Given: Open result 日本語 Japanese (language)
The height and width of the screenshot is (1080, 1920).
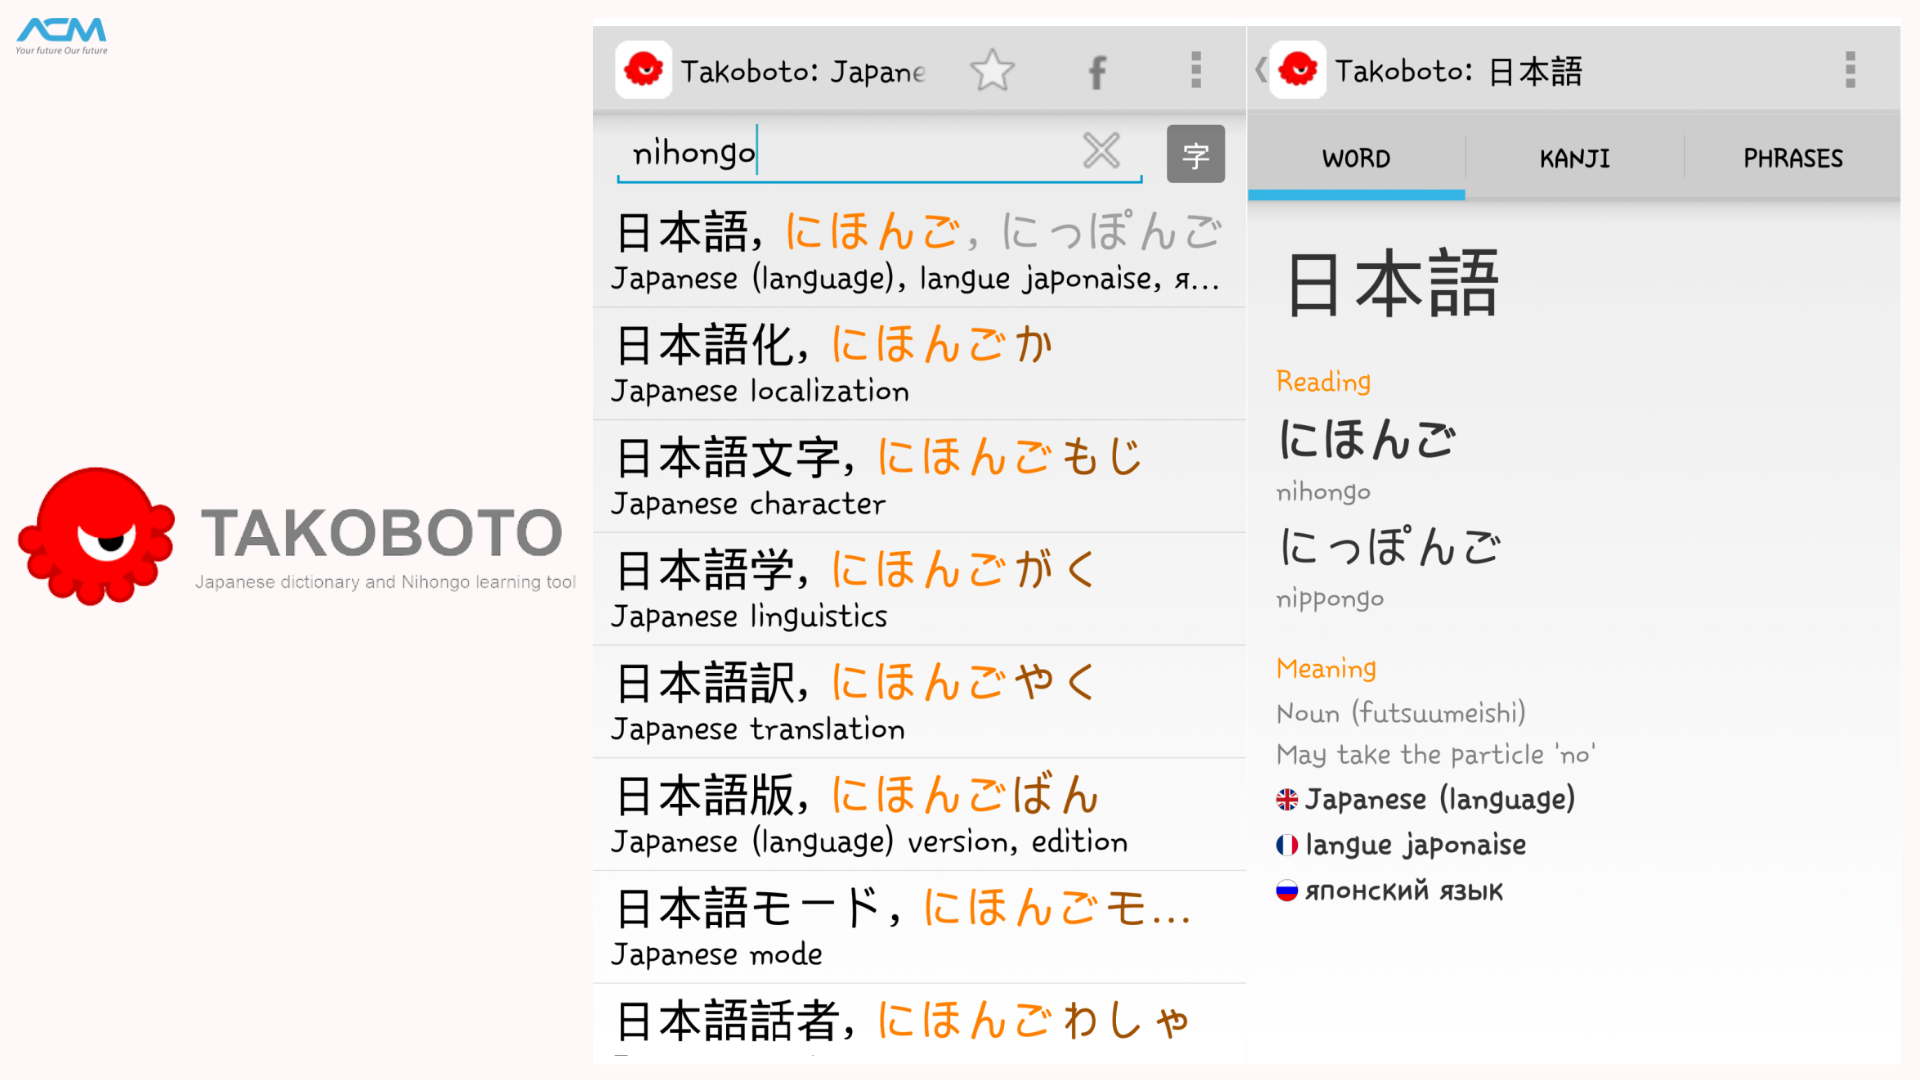Looking at the screenshot, I should pos(919,251).
